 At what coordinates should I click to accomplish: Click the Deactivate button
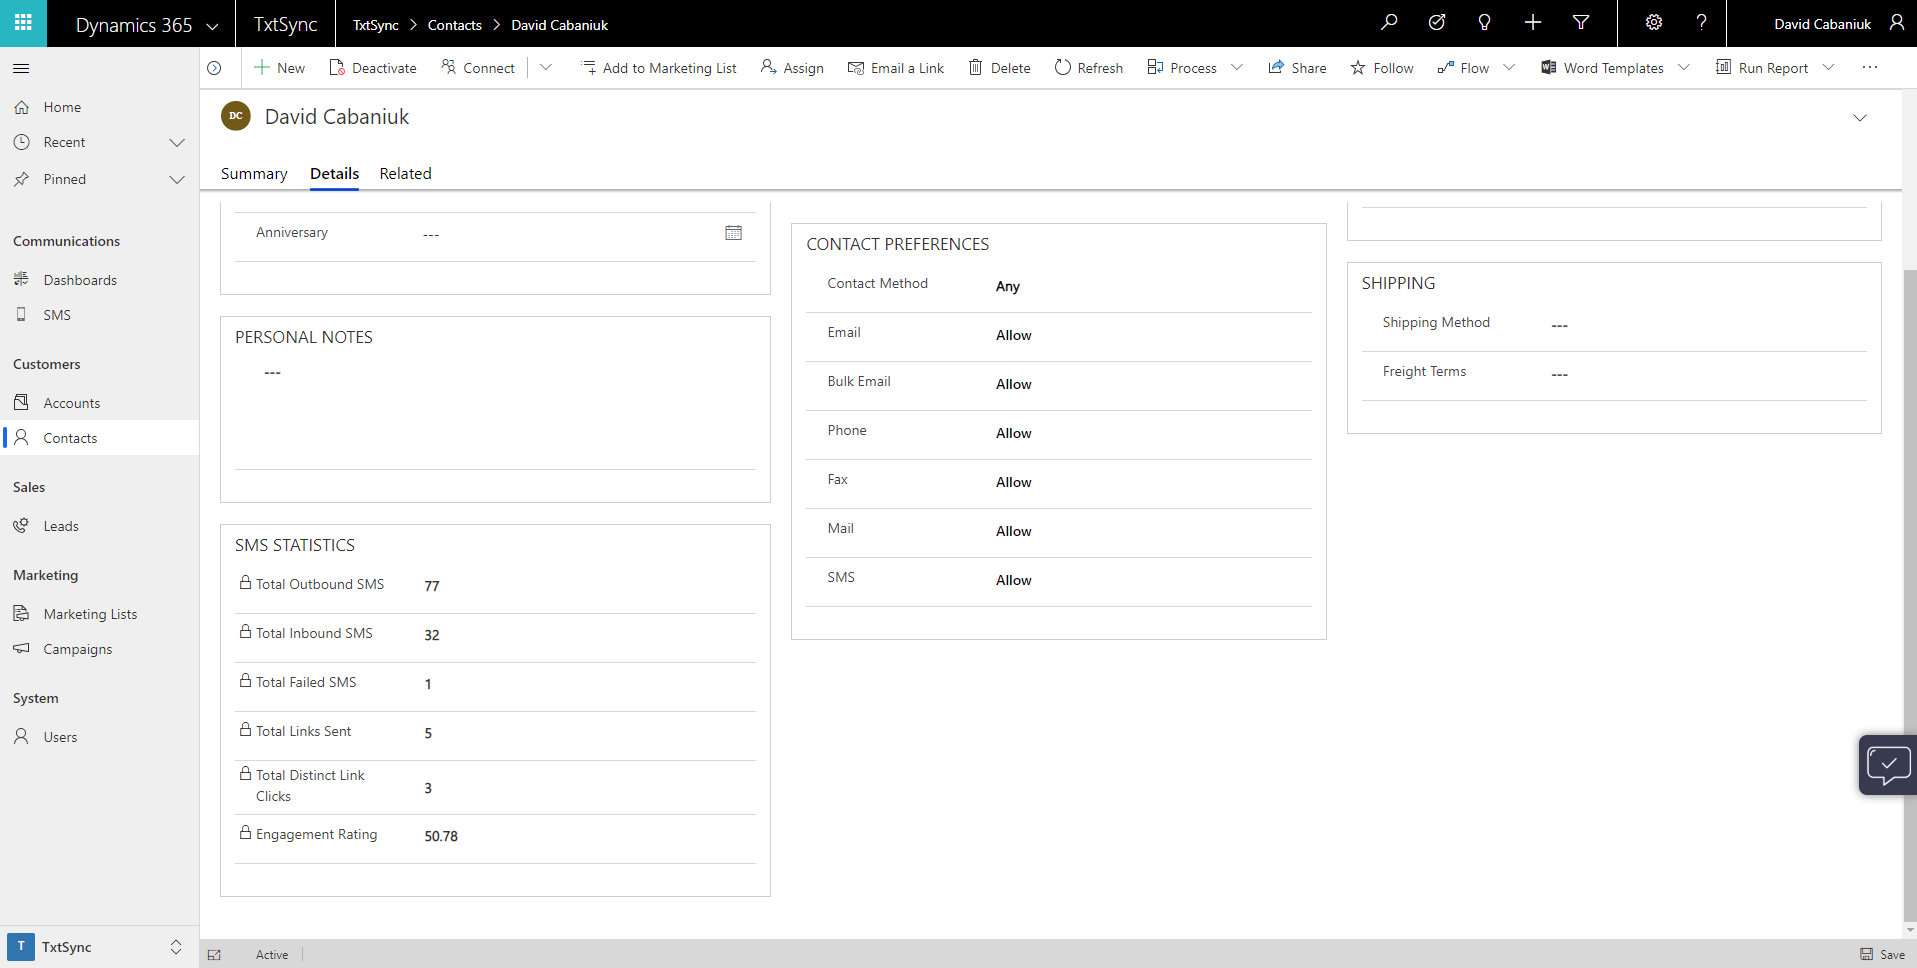tap(373, 68)
